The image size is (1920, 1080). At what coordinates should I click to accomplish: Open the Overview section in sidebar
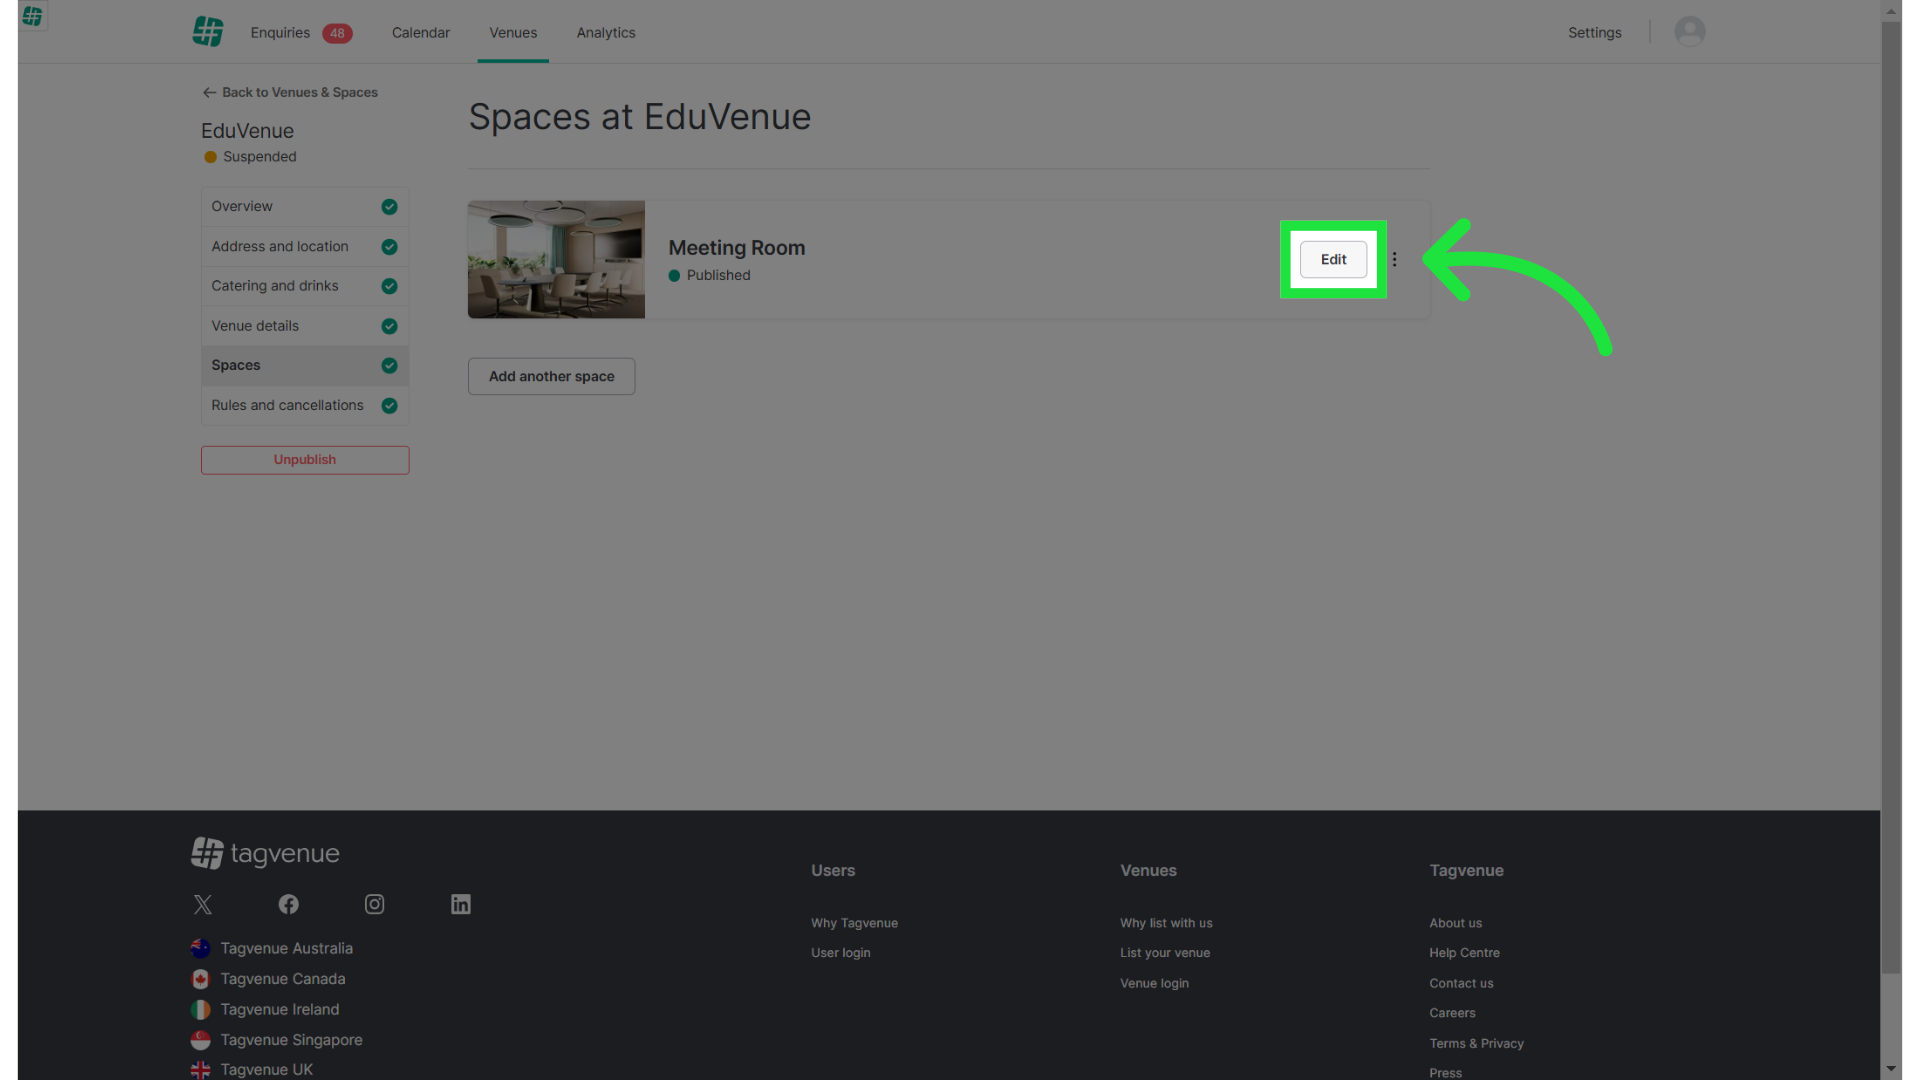pos(305,207)
